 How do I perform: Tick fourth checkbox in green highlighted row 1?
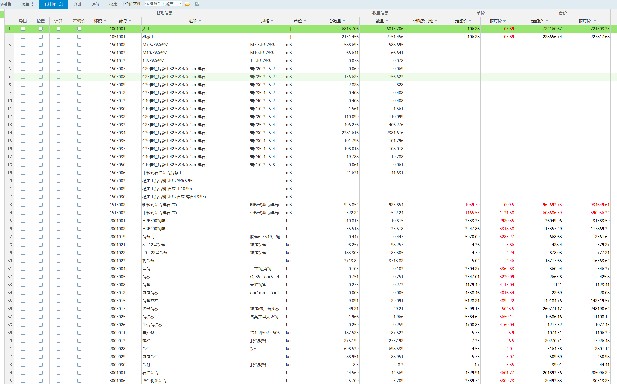(79, 29)
